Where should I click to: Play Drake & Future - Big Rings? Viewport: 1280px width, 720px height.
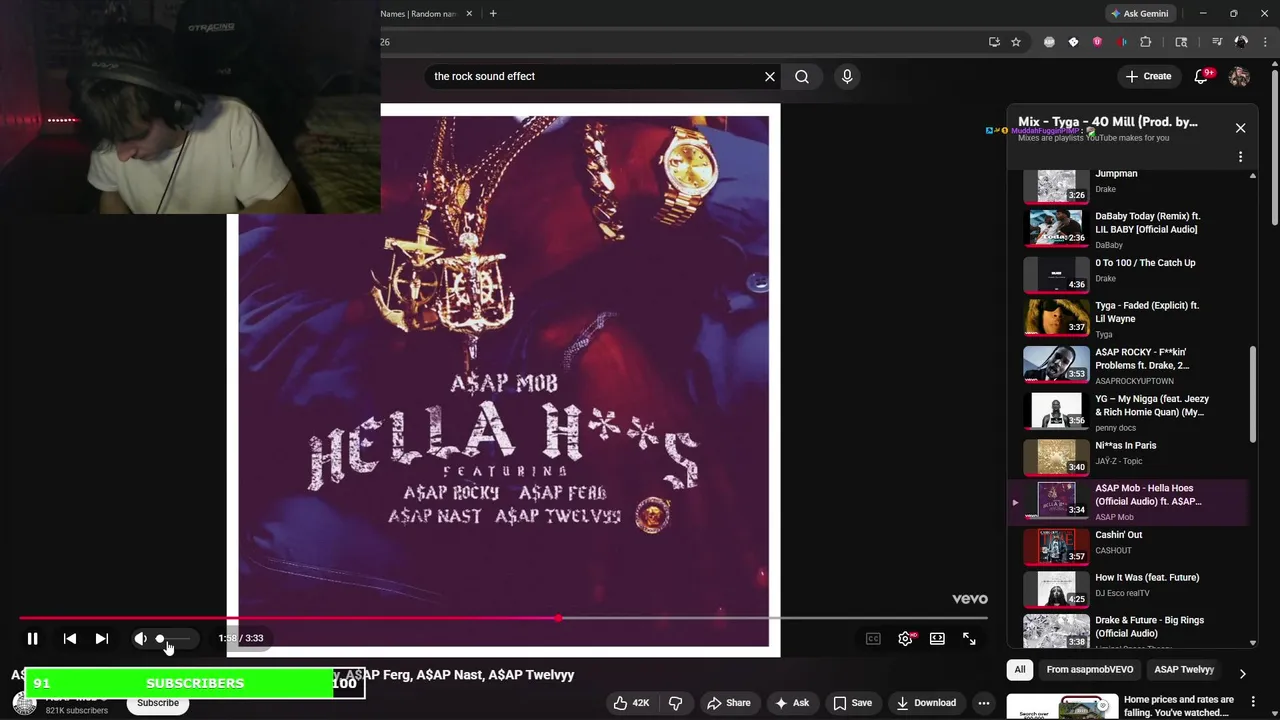pyautogui.click(x=1126, y=630)
